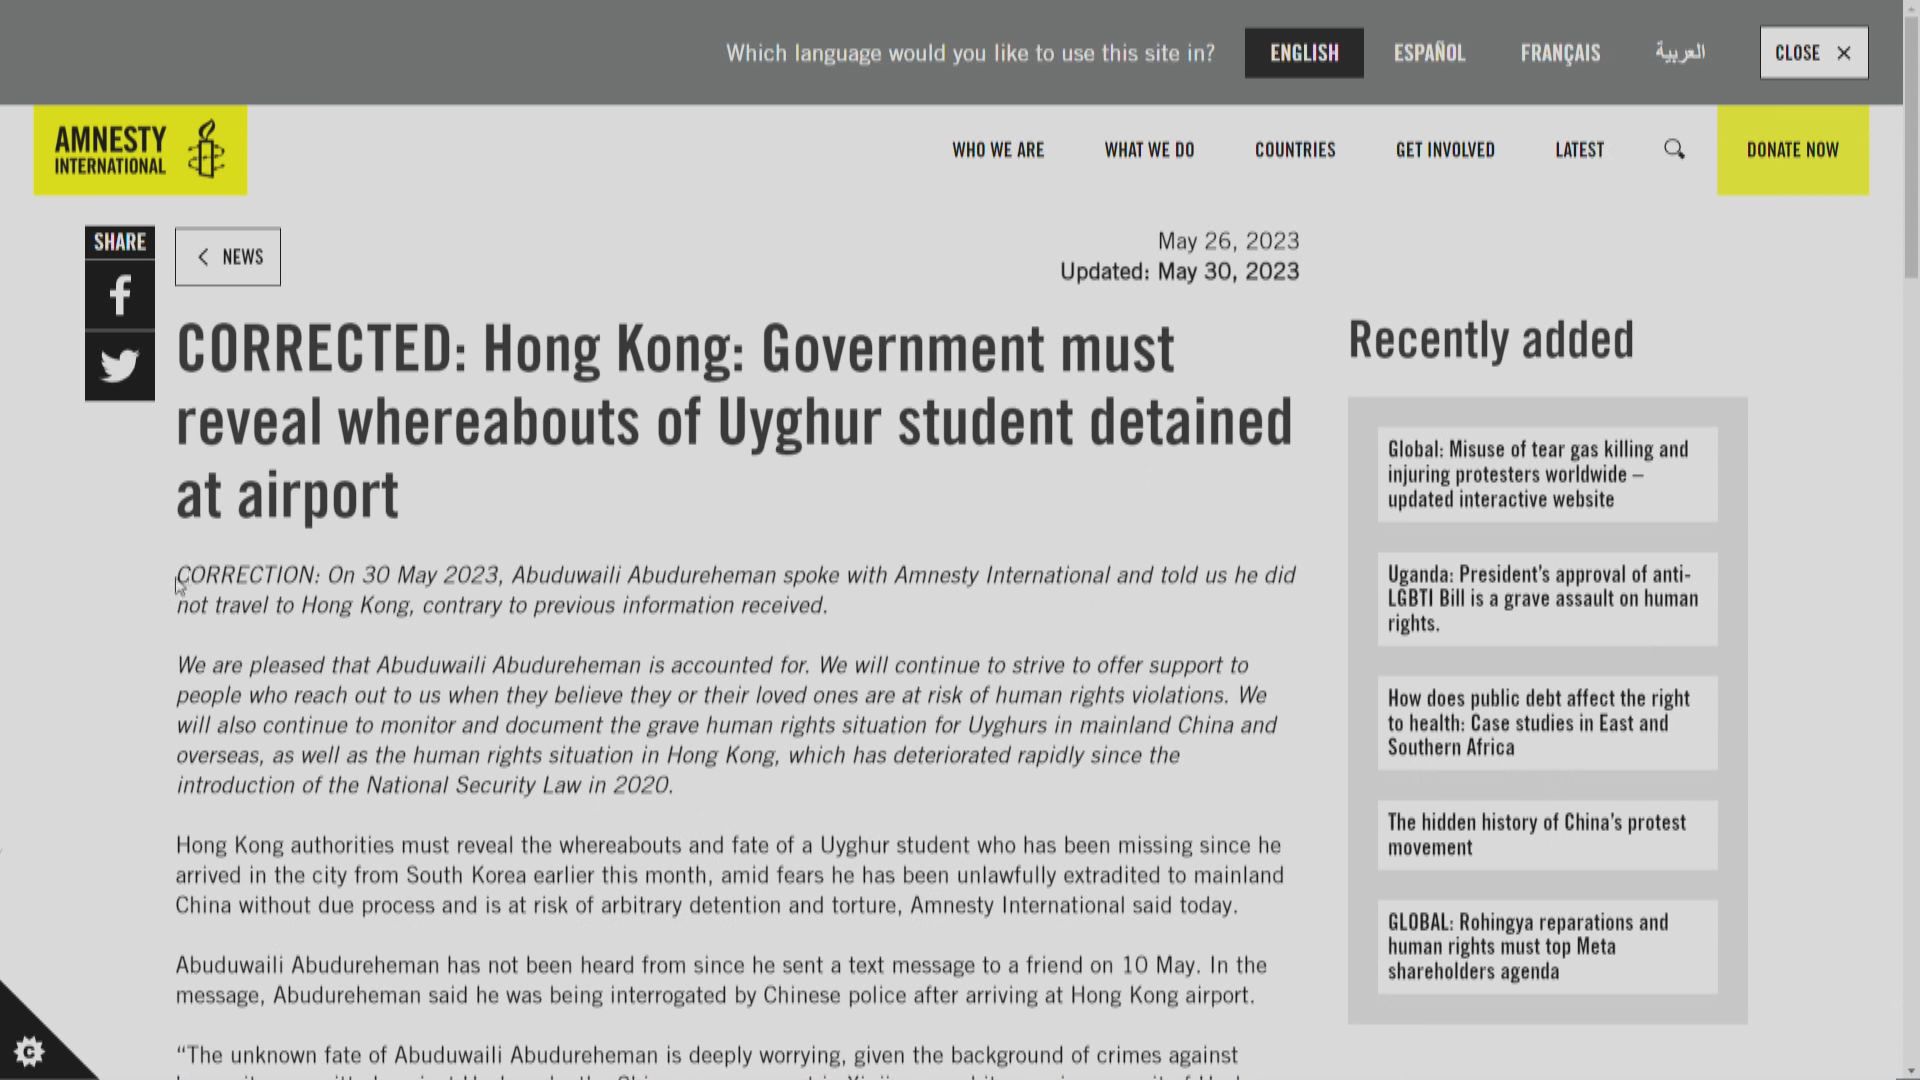The image size is (1920, 1080).
Task: Share article via Twitter bird icon
Action: point(119,366)
